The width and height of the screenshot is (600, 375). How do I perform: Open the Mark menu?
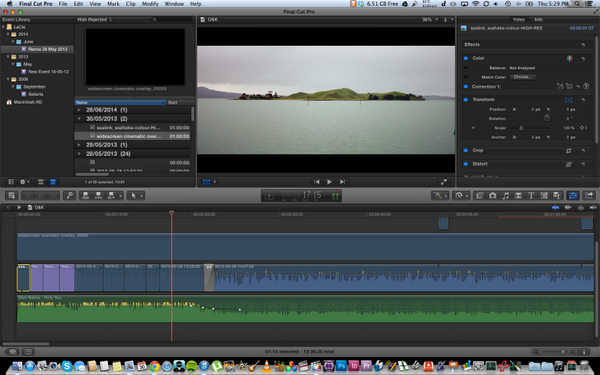click(113, 4)
